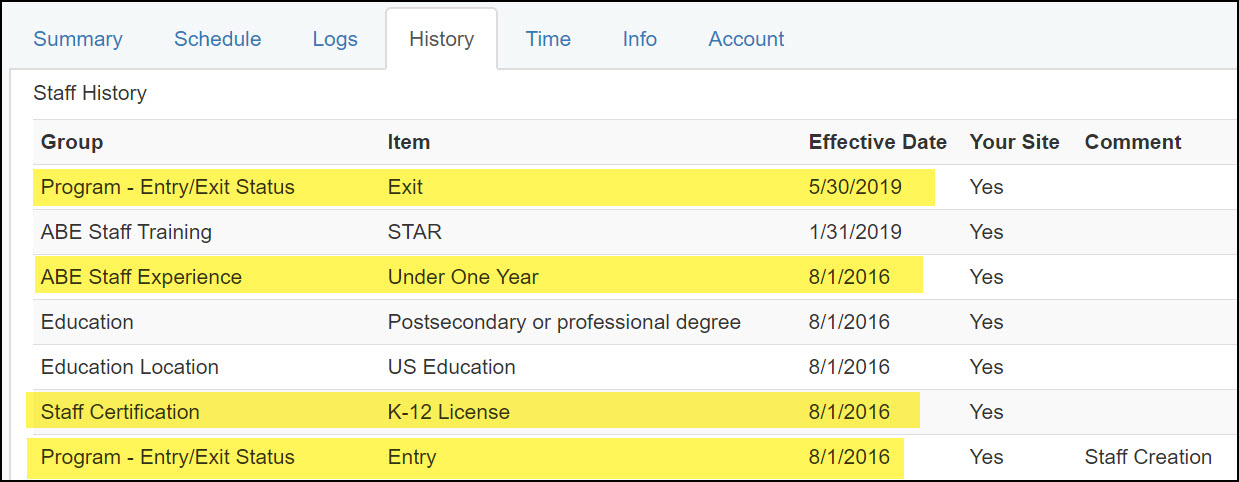Switch to the Info tab
The image size is (1239, 482).
pyautogui.click(x=640, y=39)
